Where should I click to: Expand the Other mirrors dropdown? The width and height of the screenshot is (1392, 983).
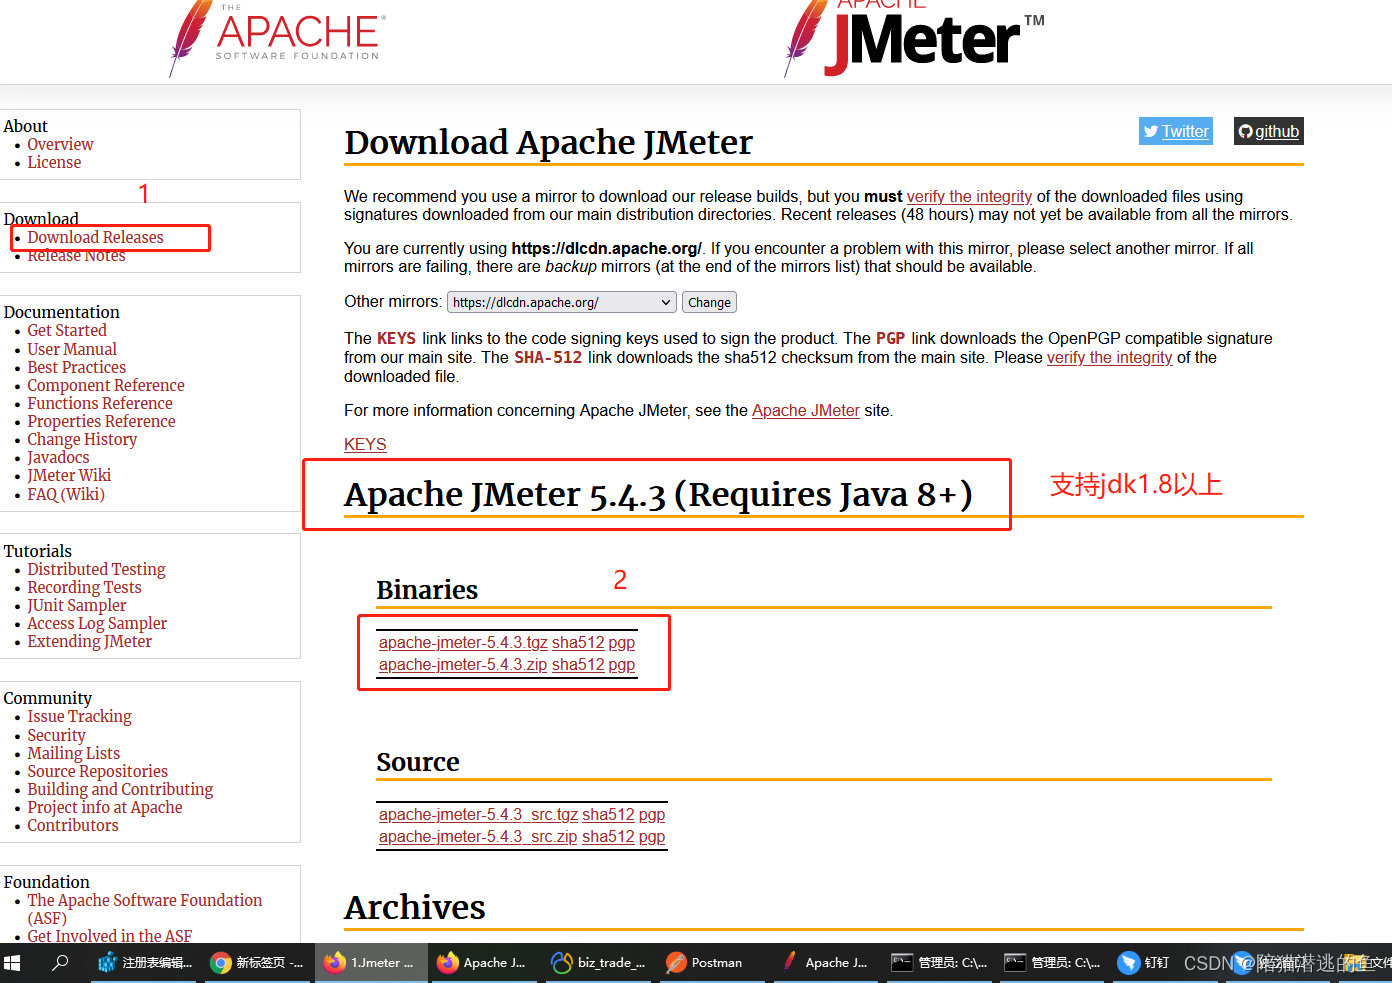(x=562, y=302)
